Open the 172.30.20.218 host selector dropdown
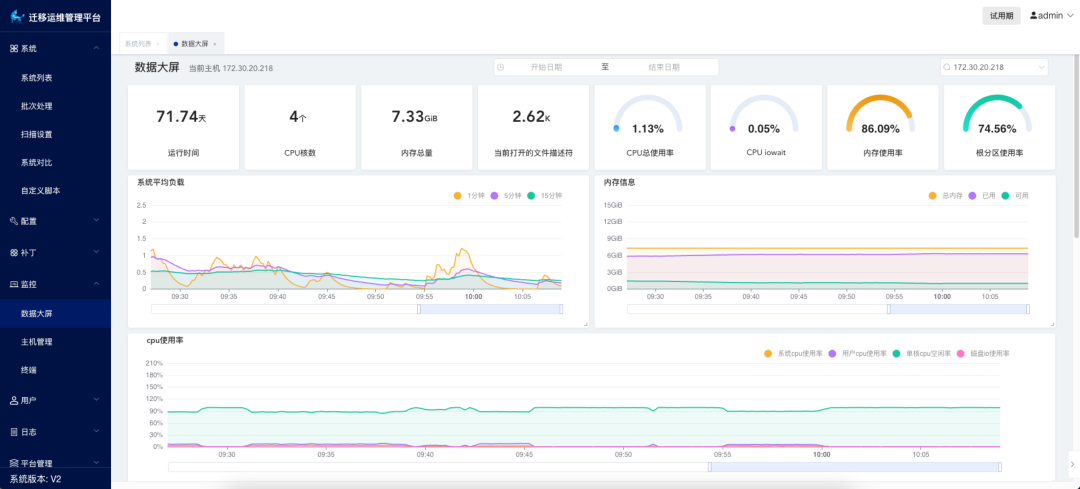The height and width of the screenshot is (489, 1080). [x=1041, y=67]
